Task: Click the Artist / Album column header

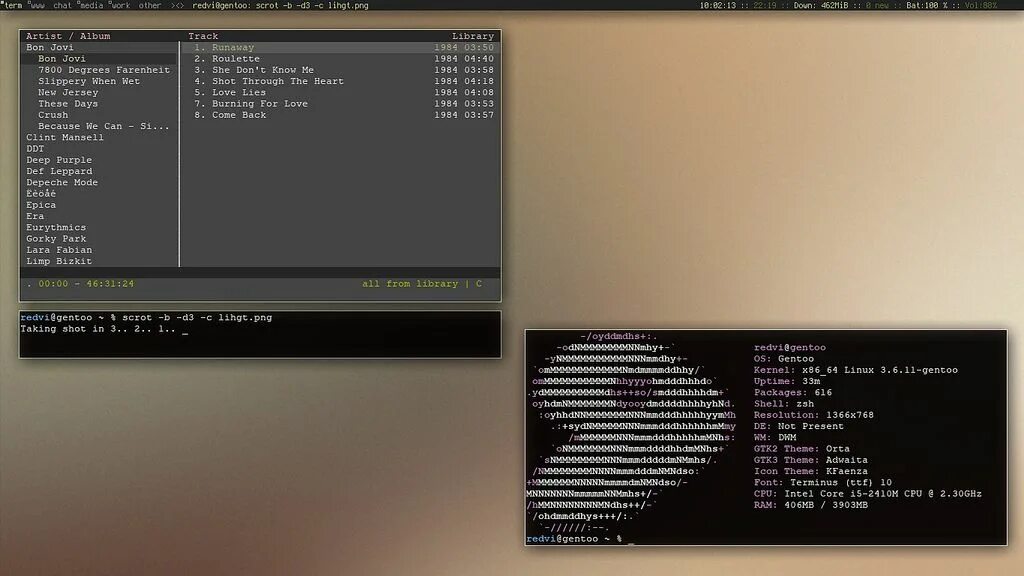Action: (68, 36)
